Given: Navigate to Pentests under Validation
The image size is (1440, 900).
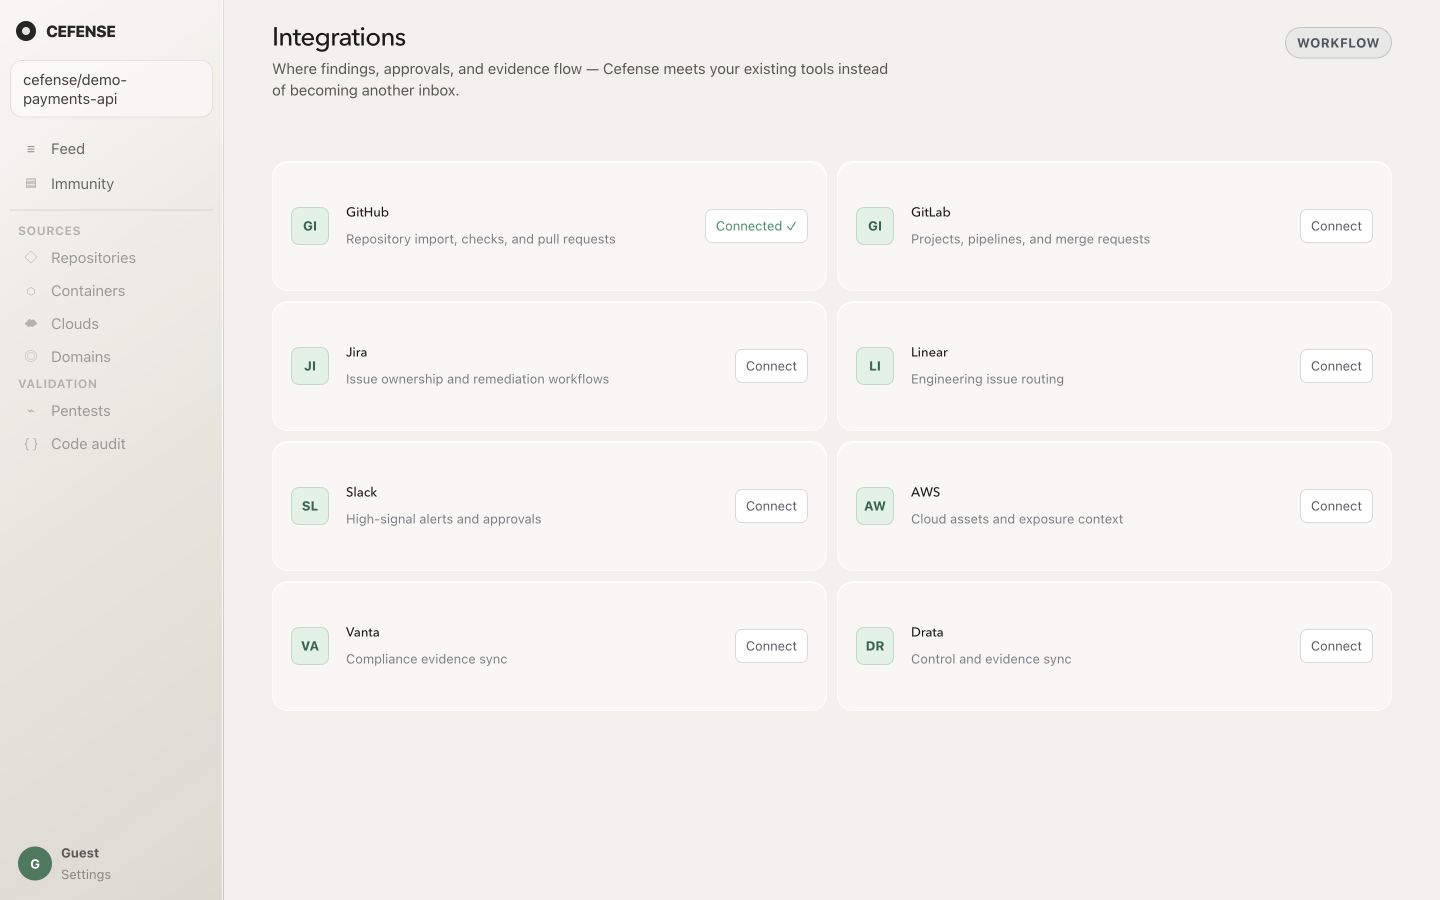Looking at the screenshot, I should [81, 411].
